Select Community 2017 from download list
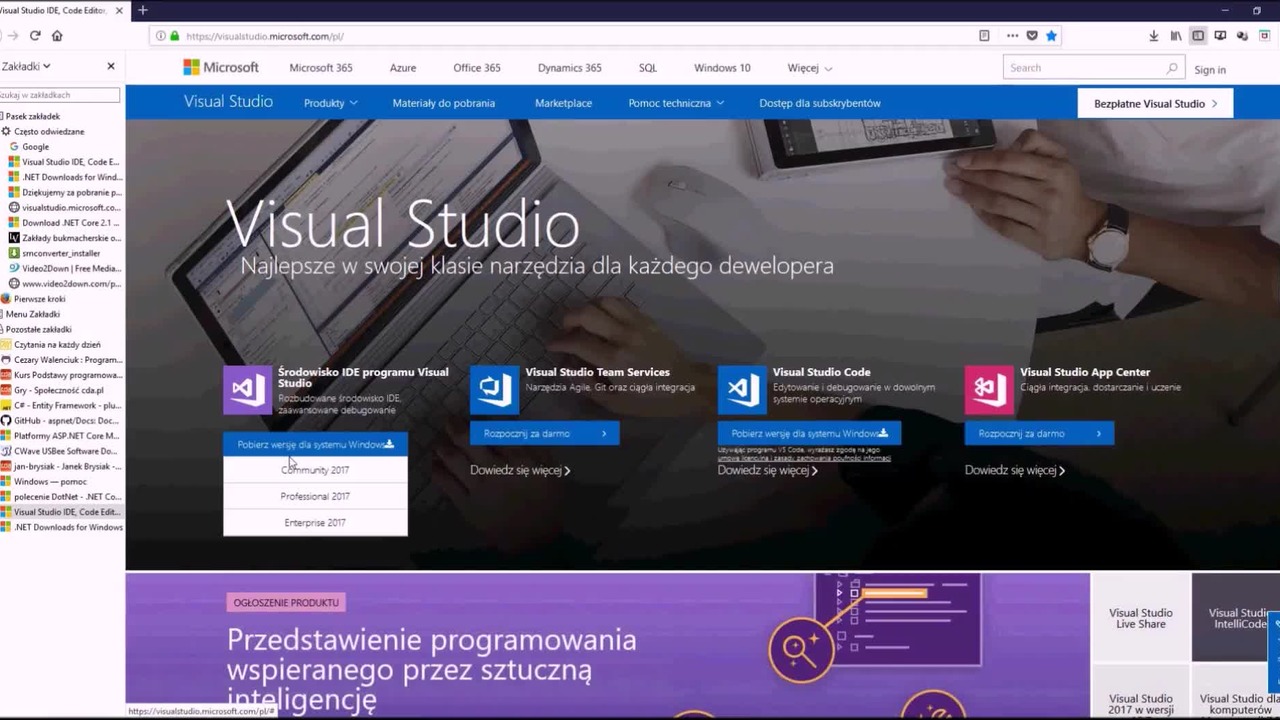1280x720 pixels. click(315, 470)
